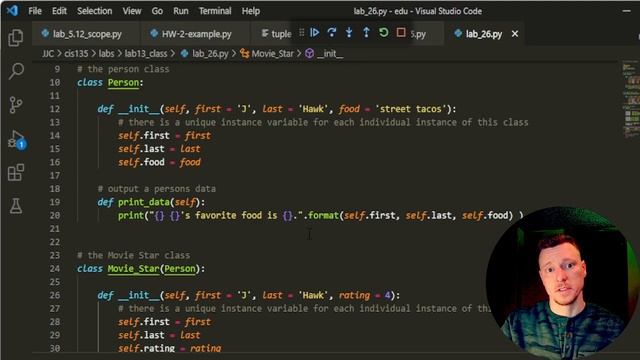Open the Explorer view in activity bar

tap(16, 38)
